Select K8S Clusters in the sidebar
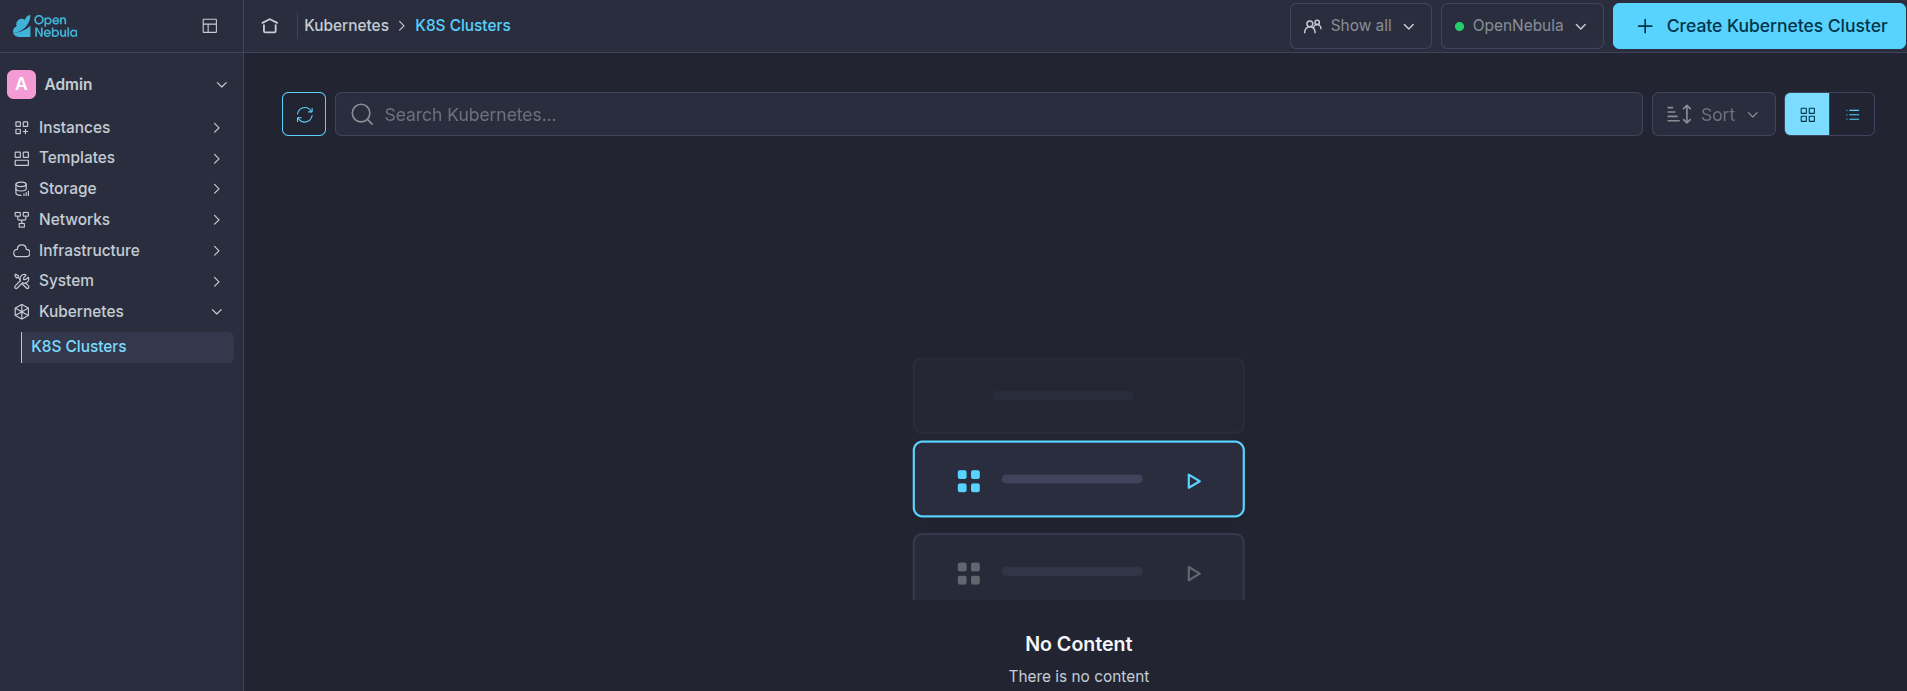Viewport: 1907px width, 691px height. [x=127, y=347]
